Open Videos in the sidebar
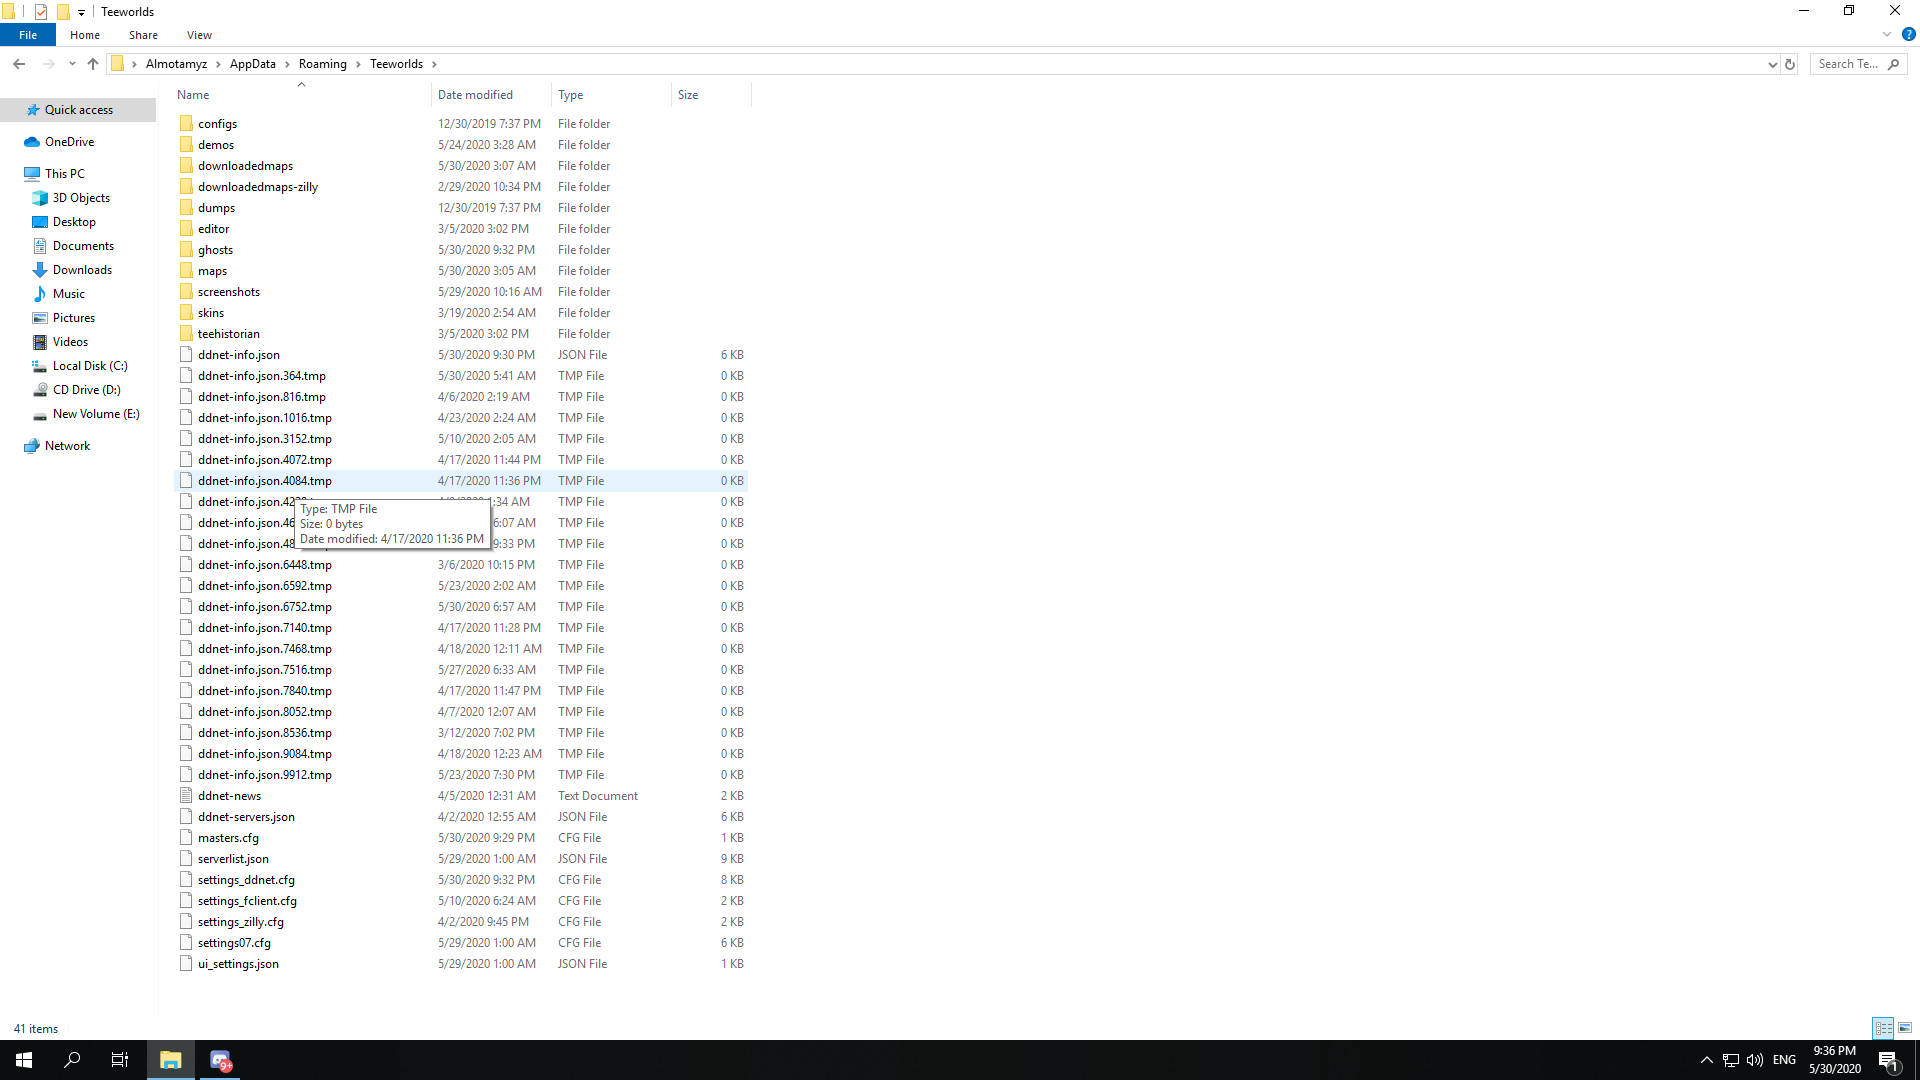Viewport: 1920px width, 1080px height. [x=70, y=342]
